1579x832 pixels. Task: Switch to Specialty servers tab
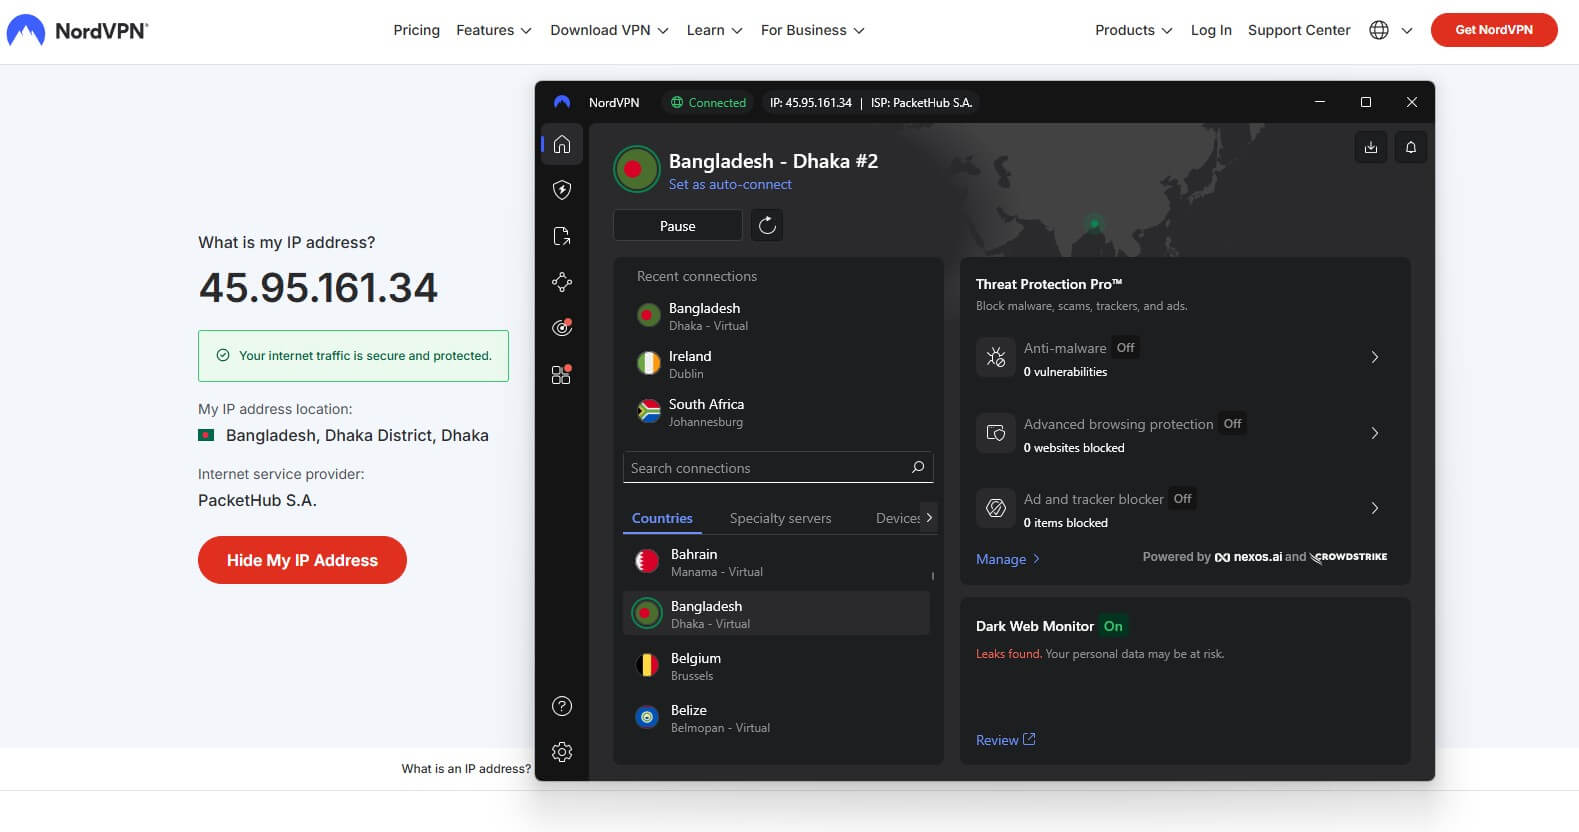(x=780, y=518)
